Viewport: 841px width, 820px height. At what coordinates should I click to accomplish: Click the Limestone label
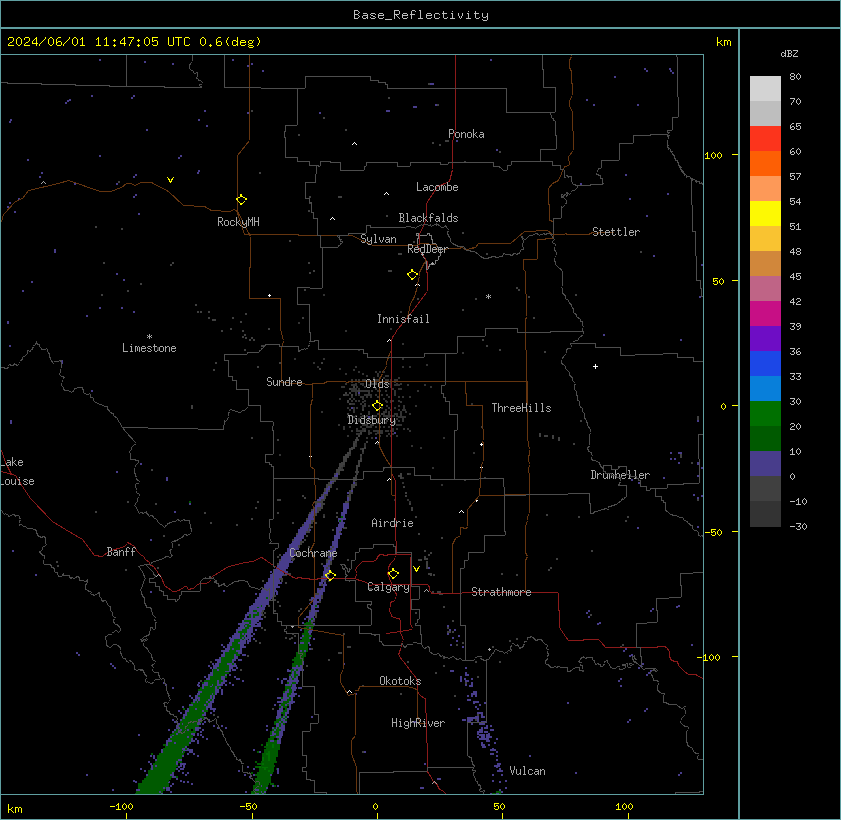149,348
